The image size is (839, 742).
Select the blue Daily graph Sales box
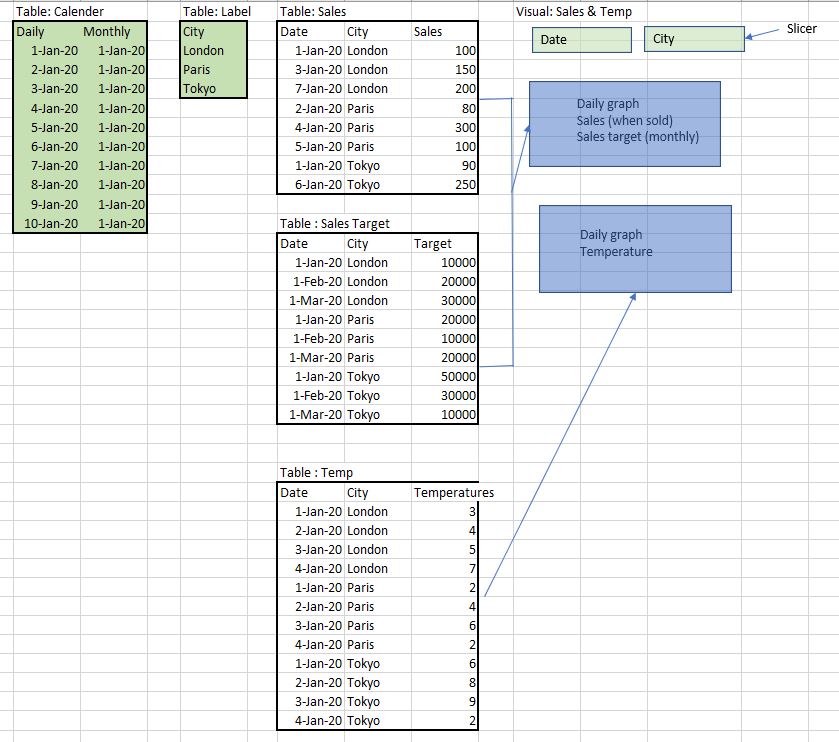tap(624, 124)
